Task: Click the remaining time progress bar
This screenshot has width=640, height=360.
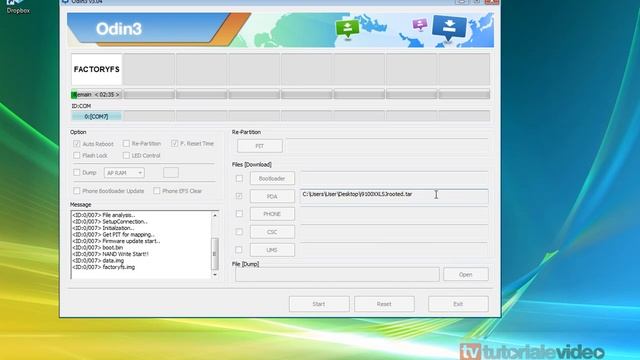Action: (96, 95)
